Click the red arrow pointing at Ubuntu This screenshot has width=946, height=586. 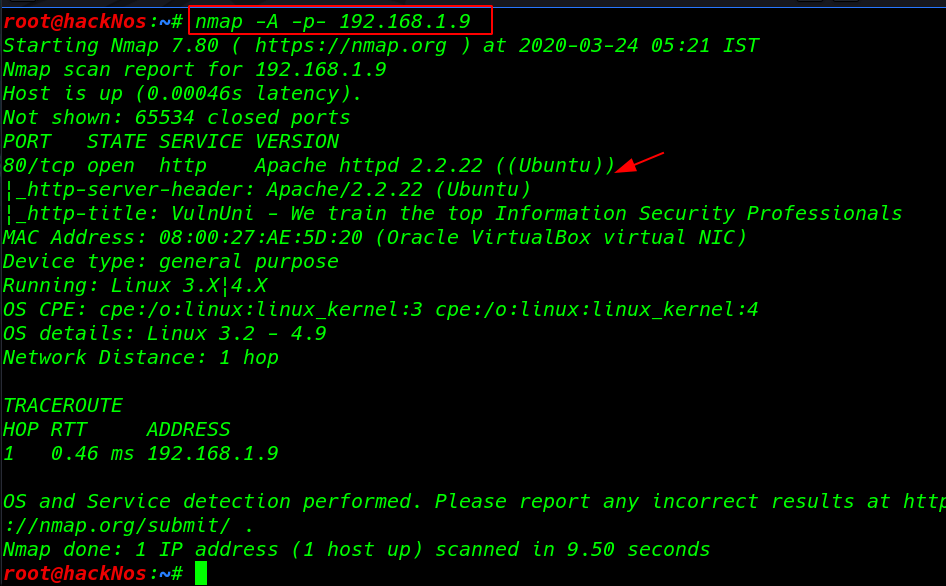pyautogui.click(x=640, y=162)
